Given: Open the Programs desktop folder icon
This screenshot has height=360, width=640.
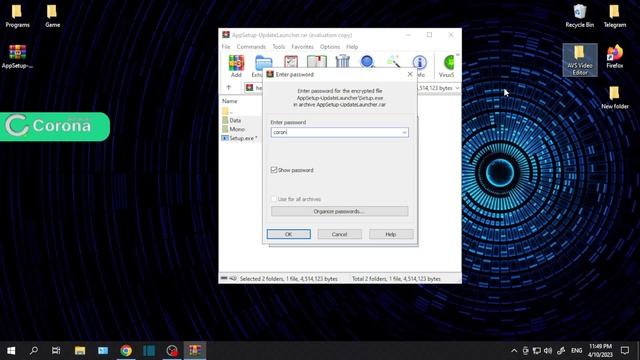Looking at the screenshot, I should [x=17, y=16].
